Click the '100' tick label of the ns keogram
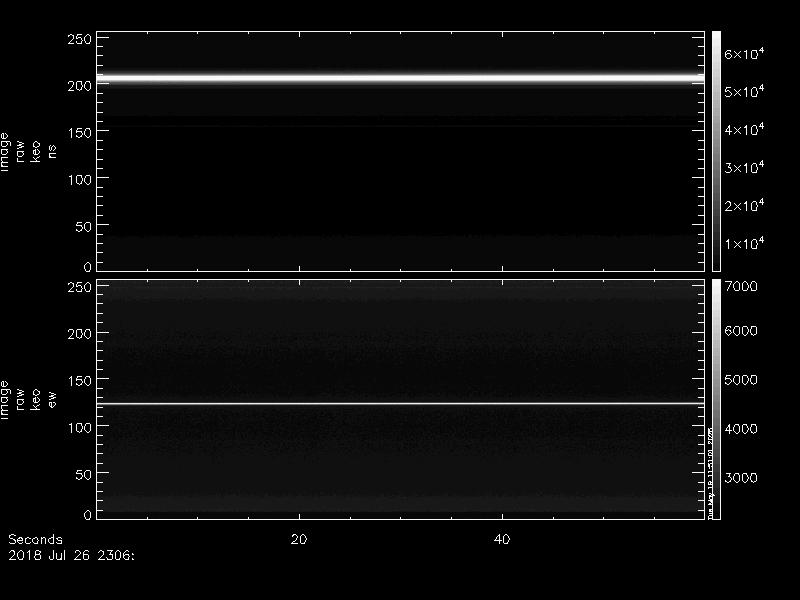 80,180
